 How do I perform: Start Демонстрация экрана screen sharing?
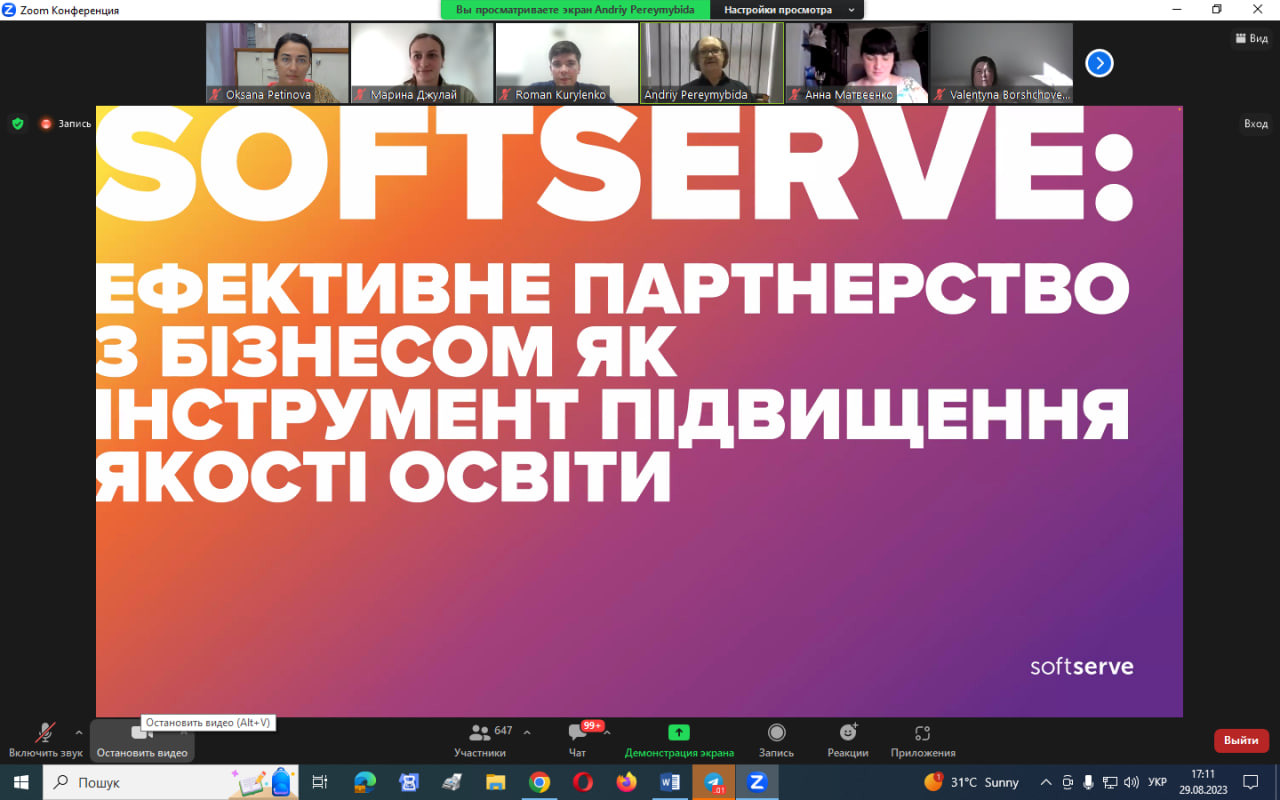click(679, 740)
